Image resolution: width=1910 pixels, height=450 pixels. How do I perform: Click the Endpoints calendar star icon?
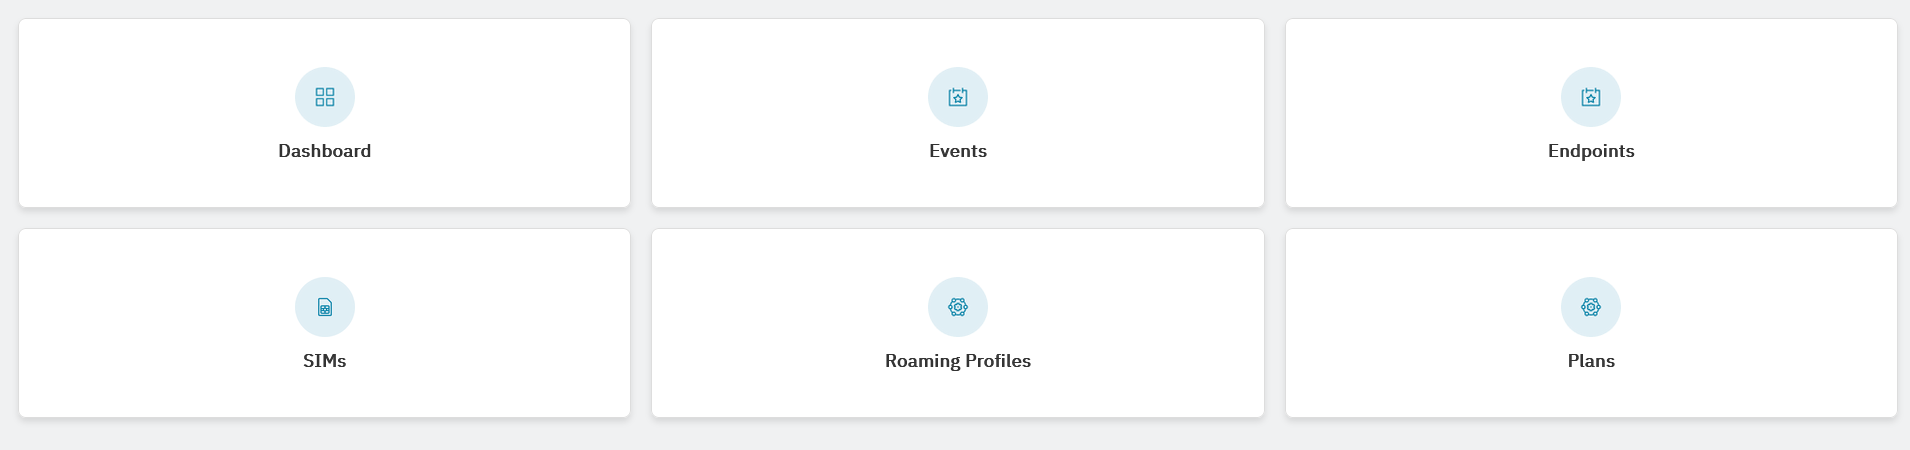(1591, 97)
